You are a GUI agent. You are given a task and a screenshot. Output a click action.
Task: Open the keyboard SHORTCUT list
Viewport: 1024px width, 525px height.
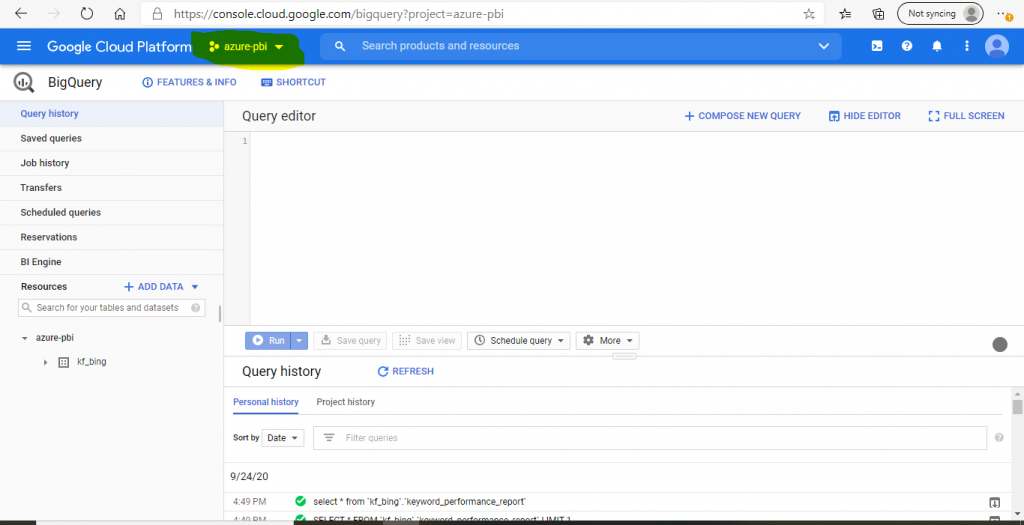coord(293,82)
